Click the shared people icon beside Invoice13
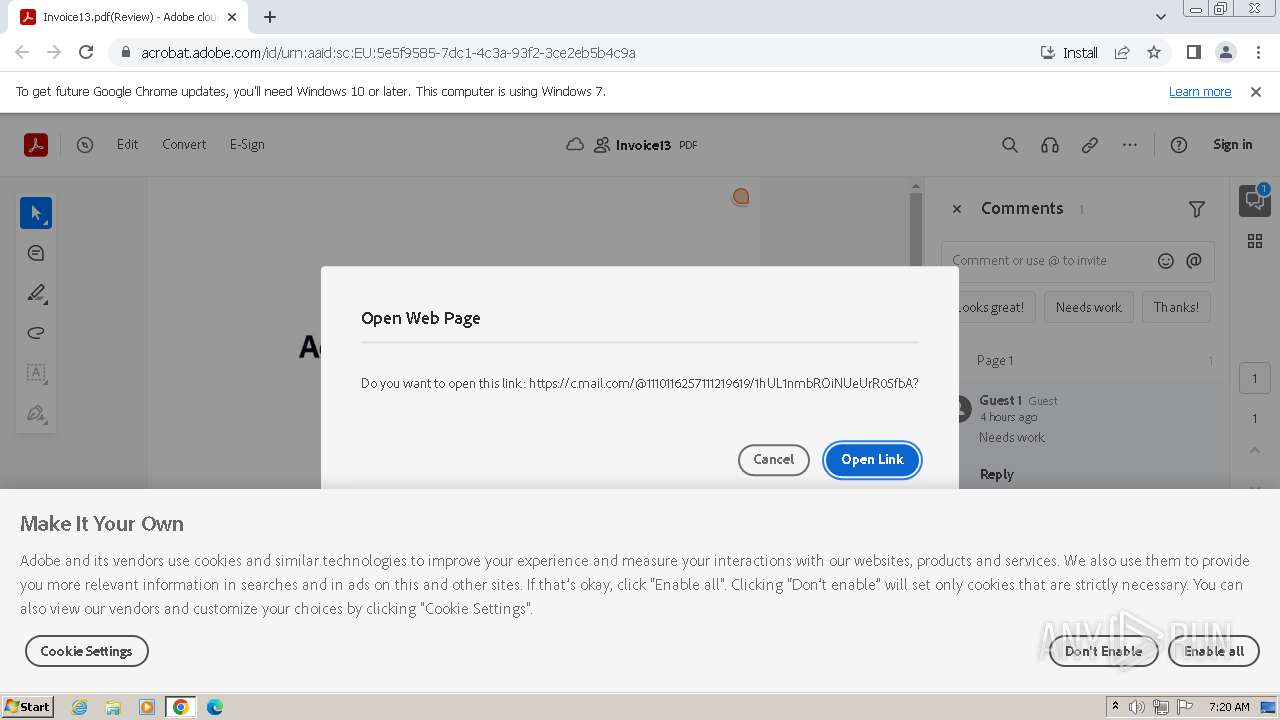 (602, 145)
